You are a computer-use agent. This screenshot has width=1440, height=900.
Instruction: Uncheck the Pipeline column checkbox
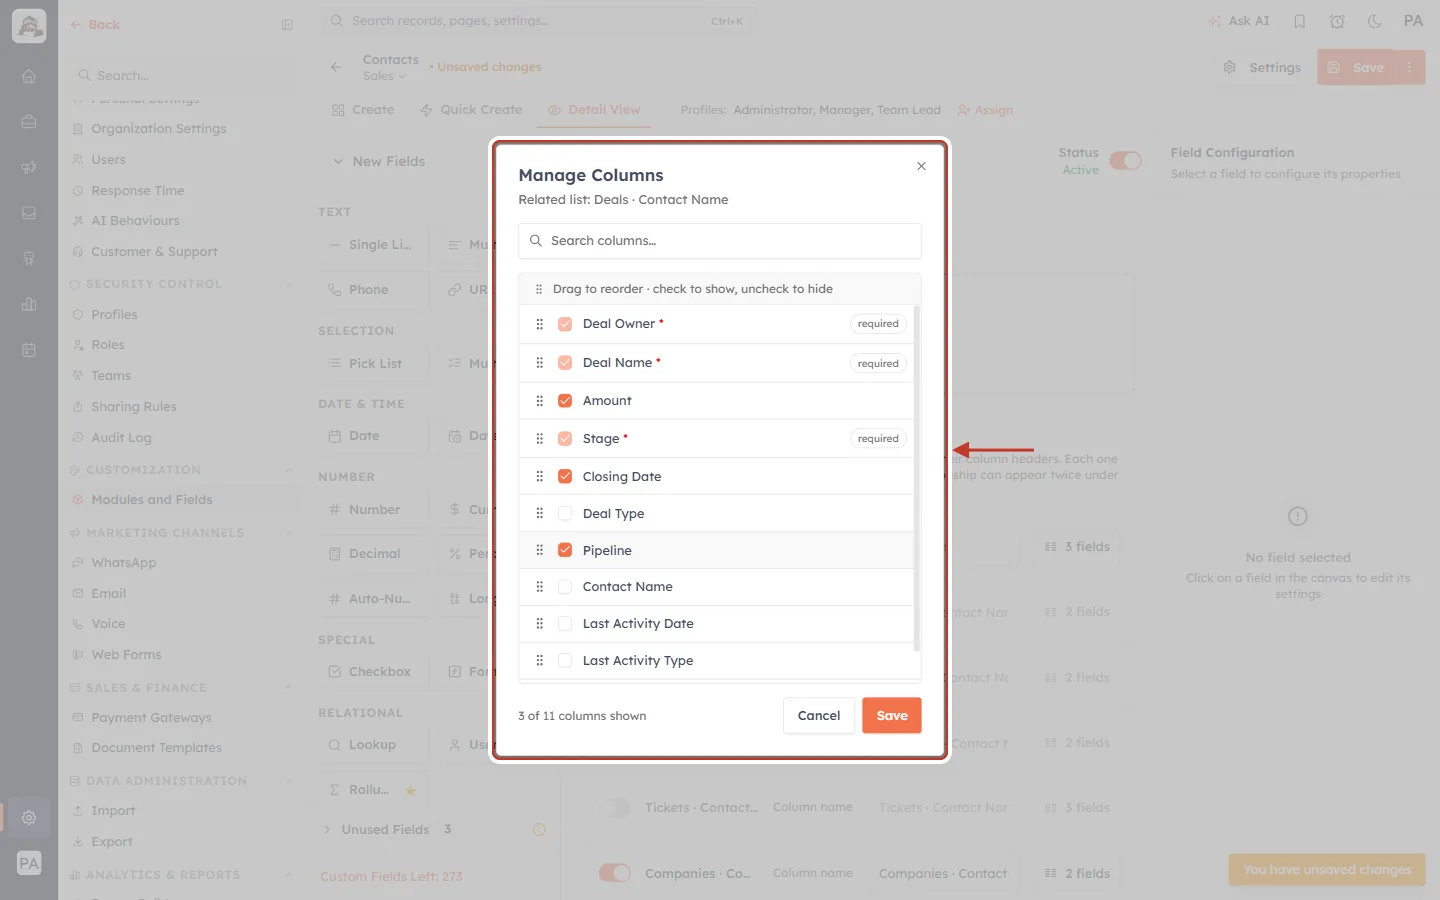(565, 550)
